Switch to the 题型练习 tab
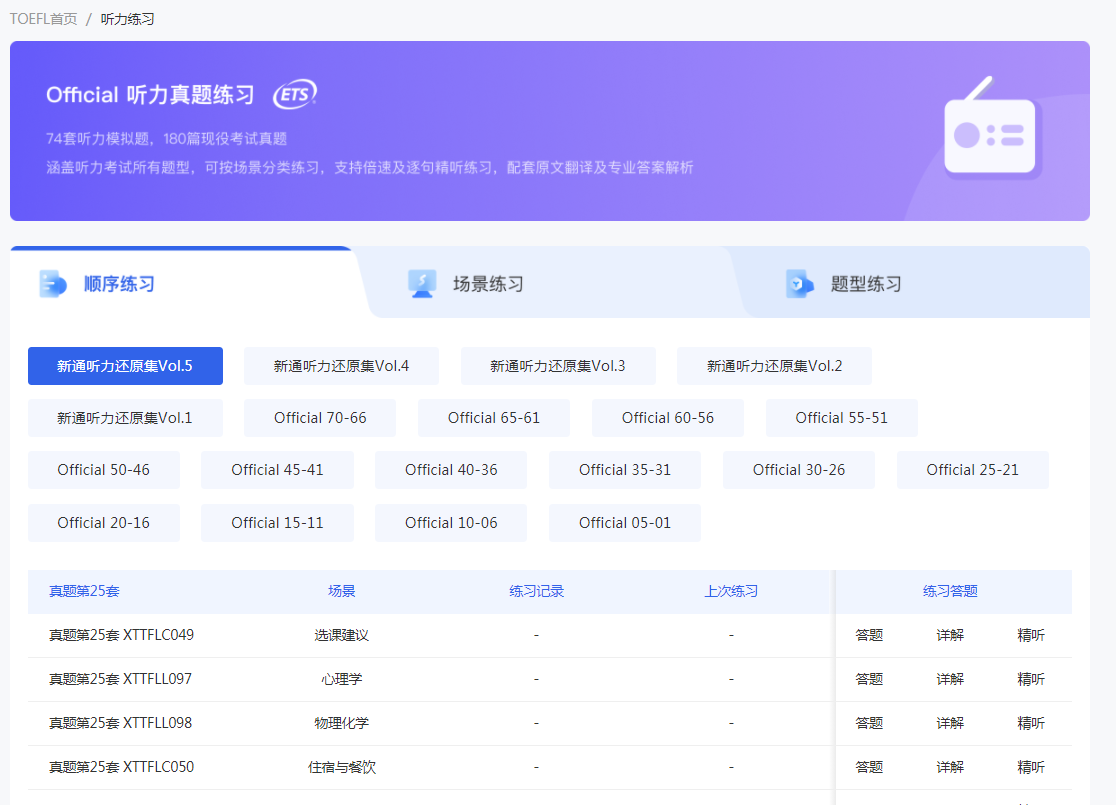Viewport: 1116px width, 805px height. pos(866,284)
